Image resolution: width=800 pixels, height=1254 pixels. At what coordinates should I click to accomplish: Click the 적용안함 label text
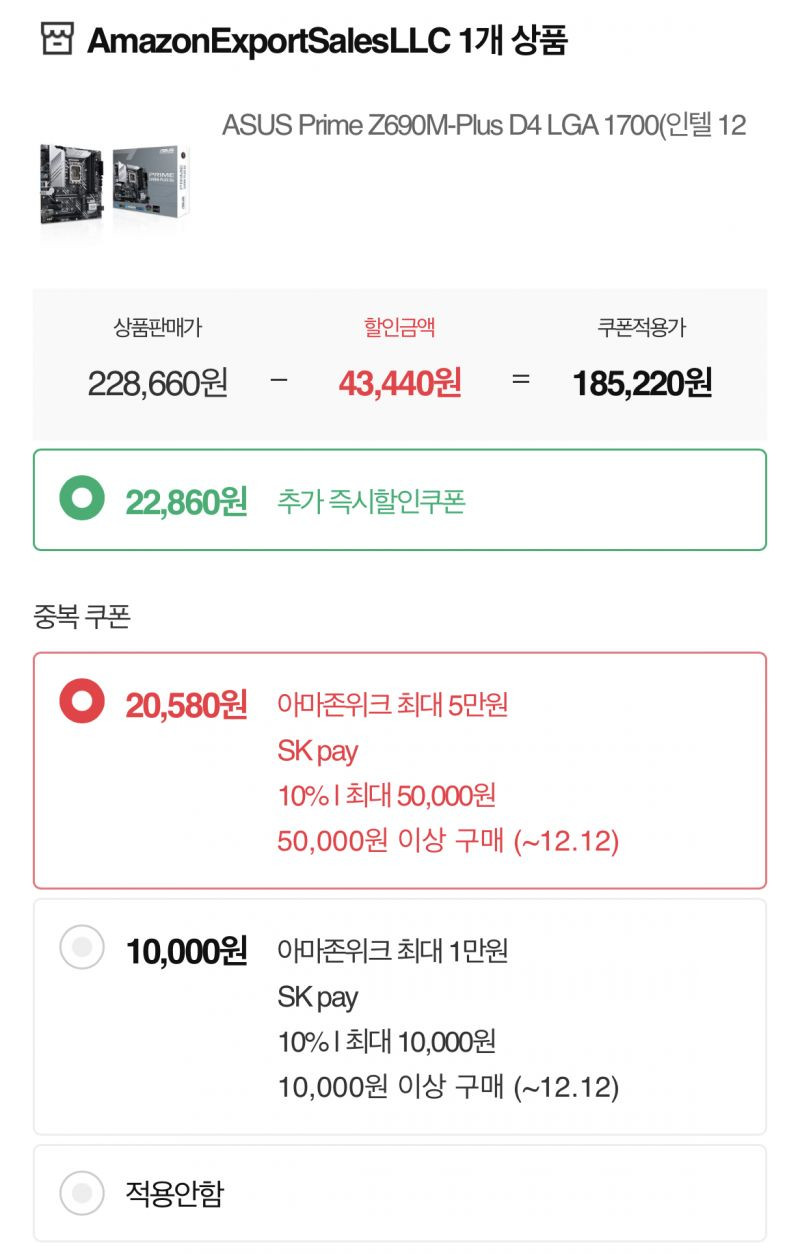[x=174, y=1193]
